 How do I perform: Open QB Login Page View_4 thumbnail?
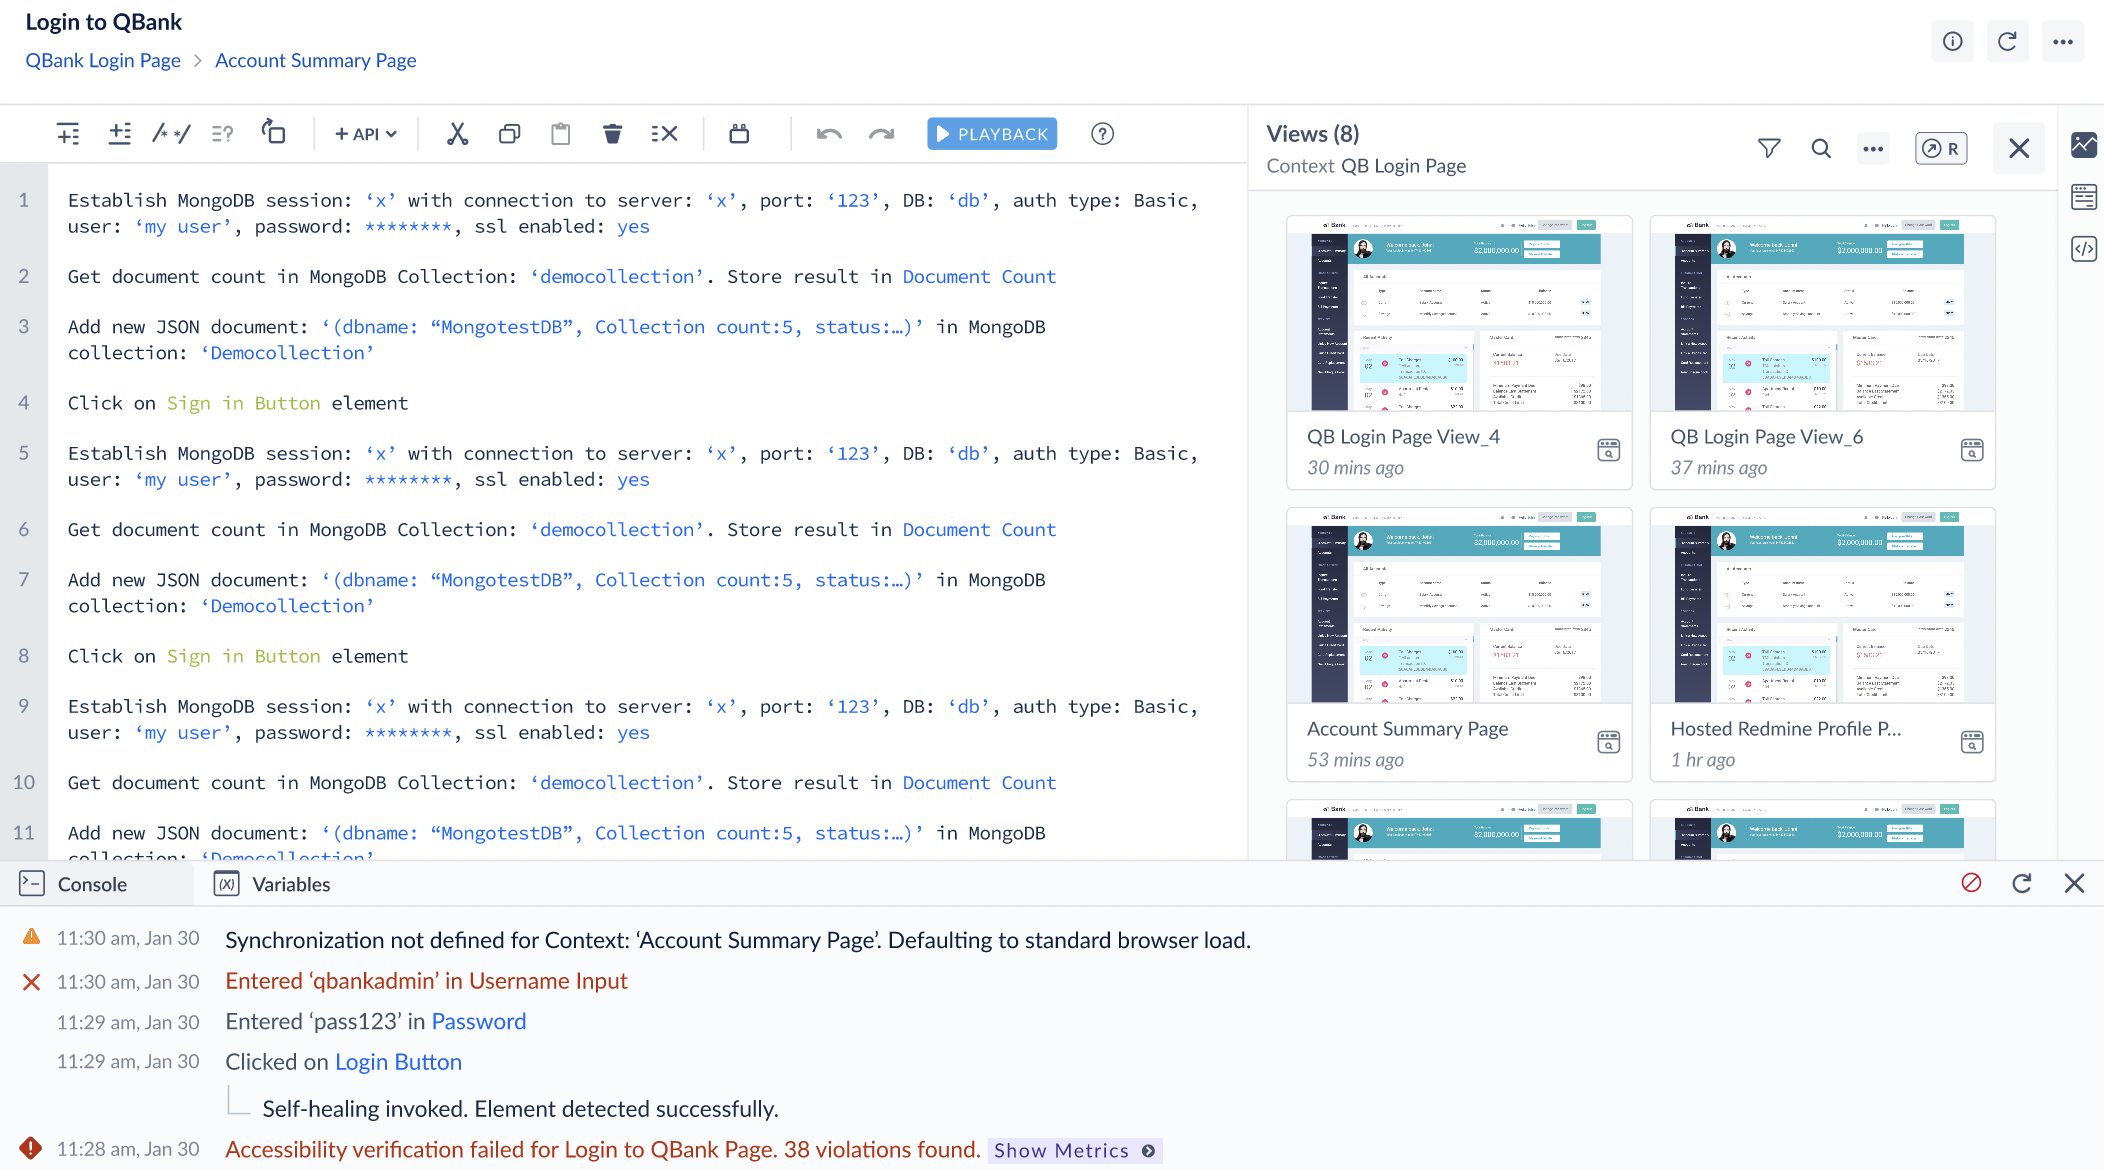pyautogui.click(x=1459, y=313)
